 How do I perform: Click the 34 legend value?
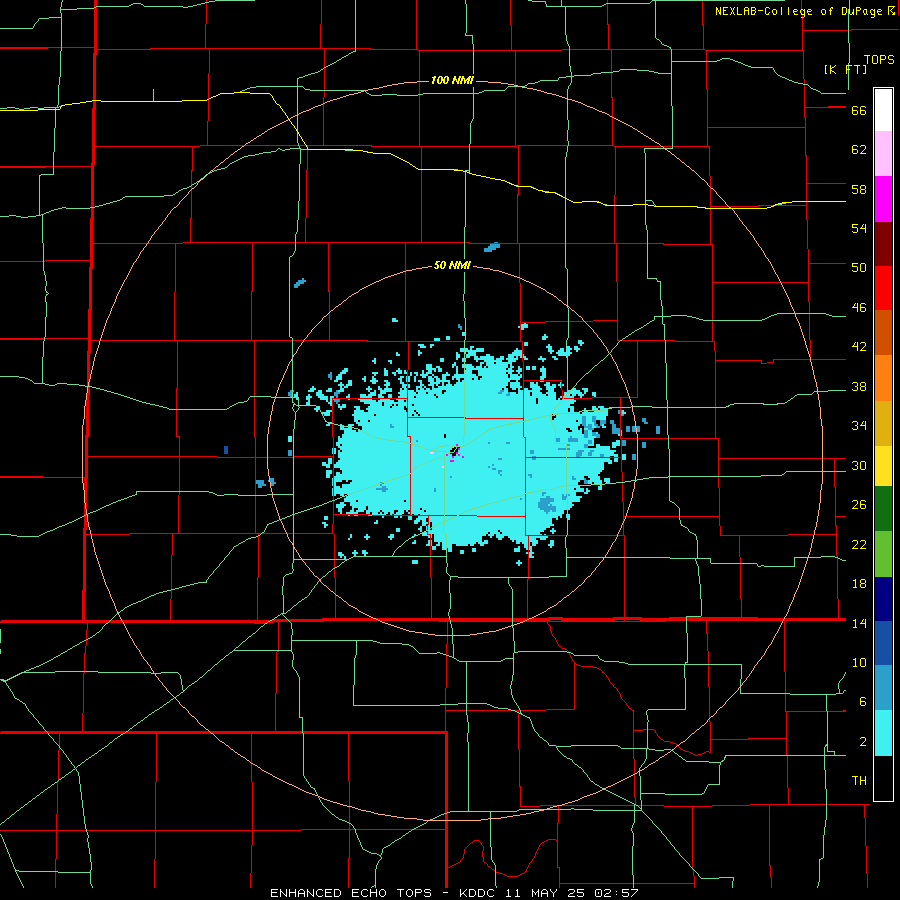pyautogui.click(x=859, y=426)
